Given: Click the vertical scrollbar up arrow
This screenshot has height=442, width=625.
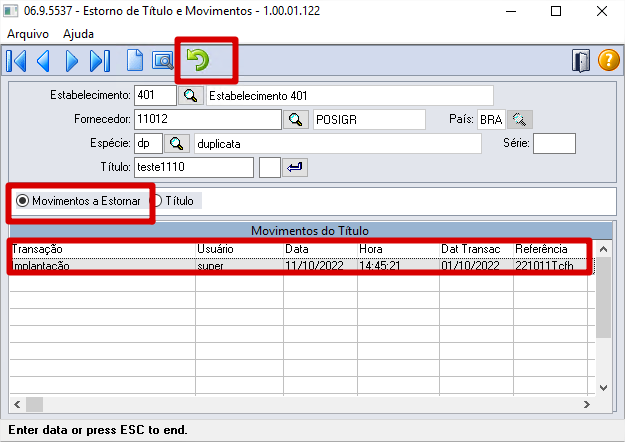Looking at the screenshot, I should click(x=603, y=249).
